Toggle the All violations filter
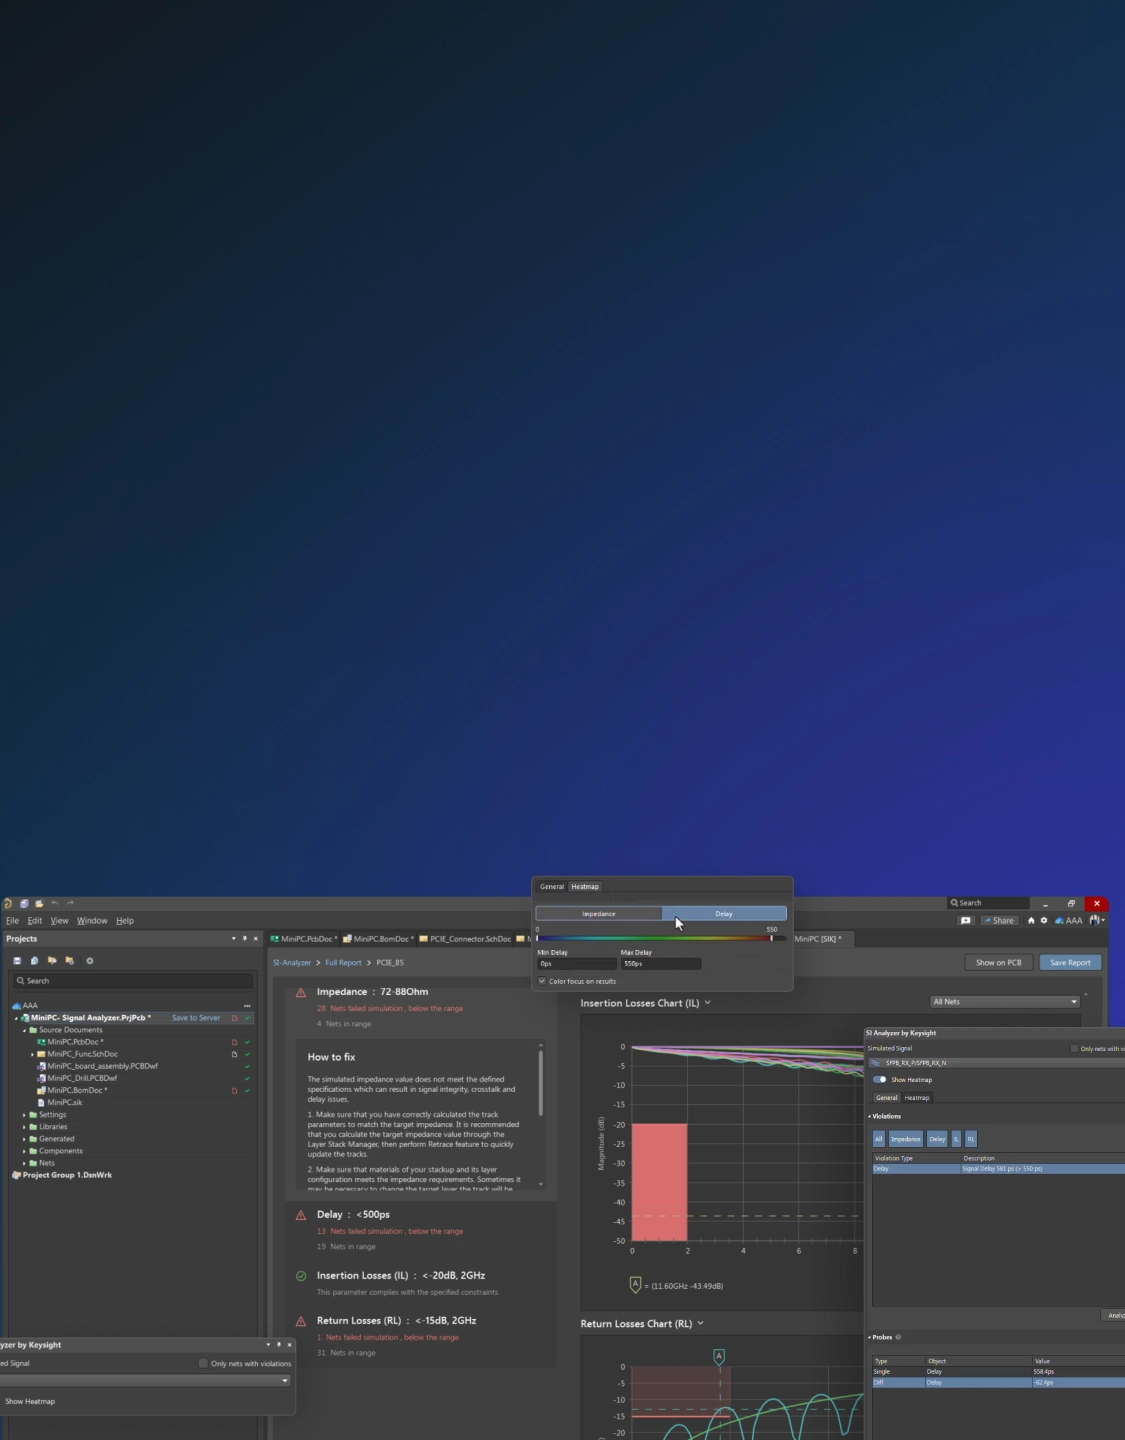This screenshot has height=1440, width=1125. (879, 1139)
